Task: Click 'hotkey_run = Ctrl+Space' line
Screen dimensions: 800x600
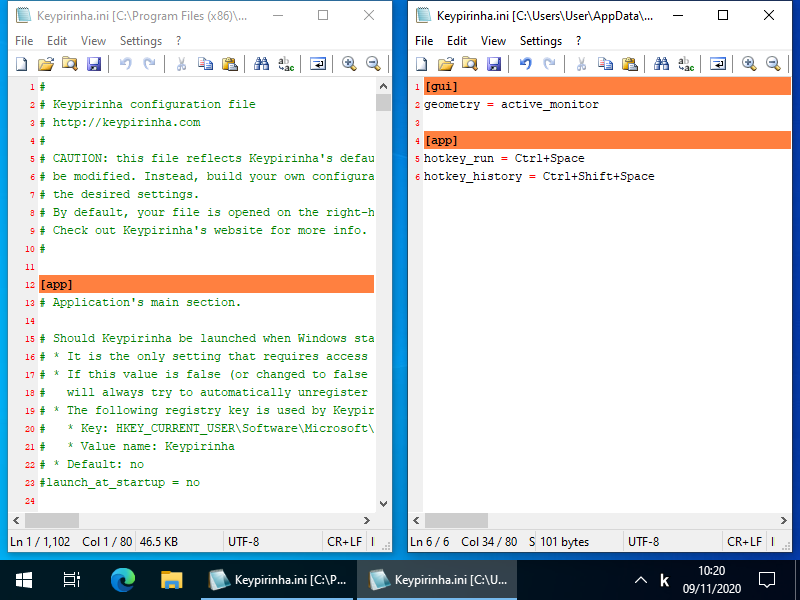Action: point(504,158)
